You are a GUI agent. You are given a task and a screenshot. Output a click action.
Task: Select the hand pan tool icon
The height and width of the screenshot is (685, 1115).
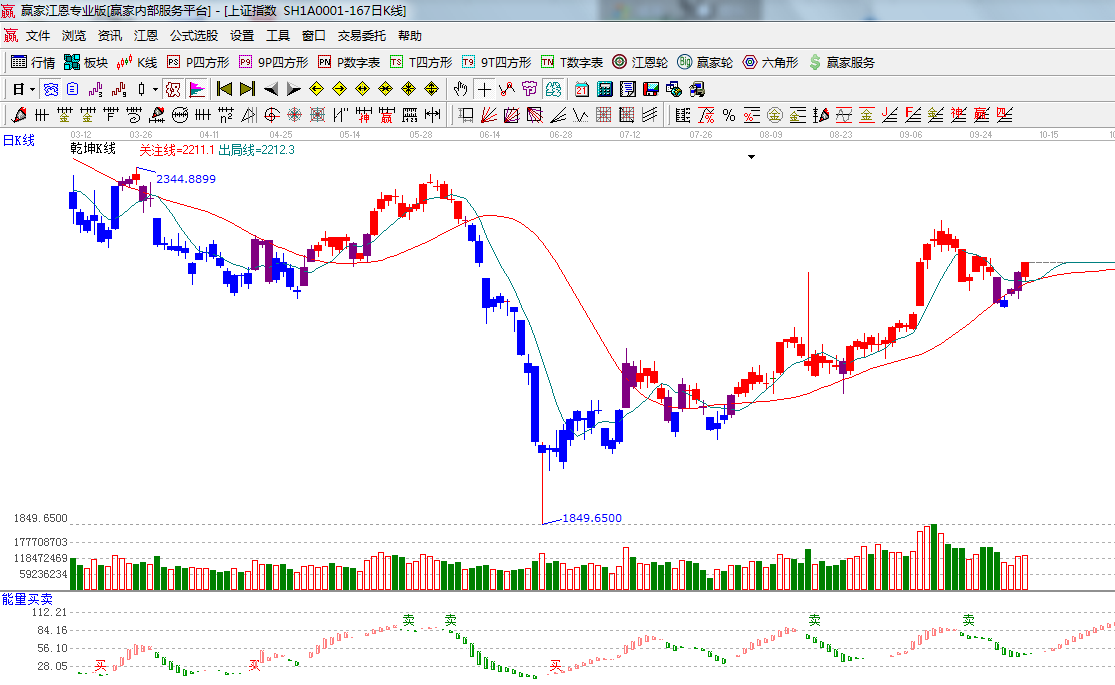[460, 88]
